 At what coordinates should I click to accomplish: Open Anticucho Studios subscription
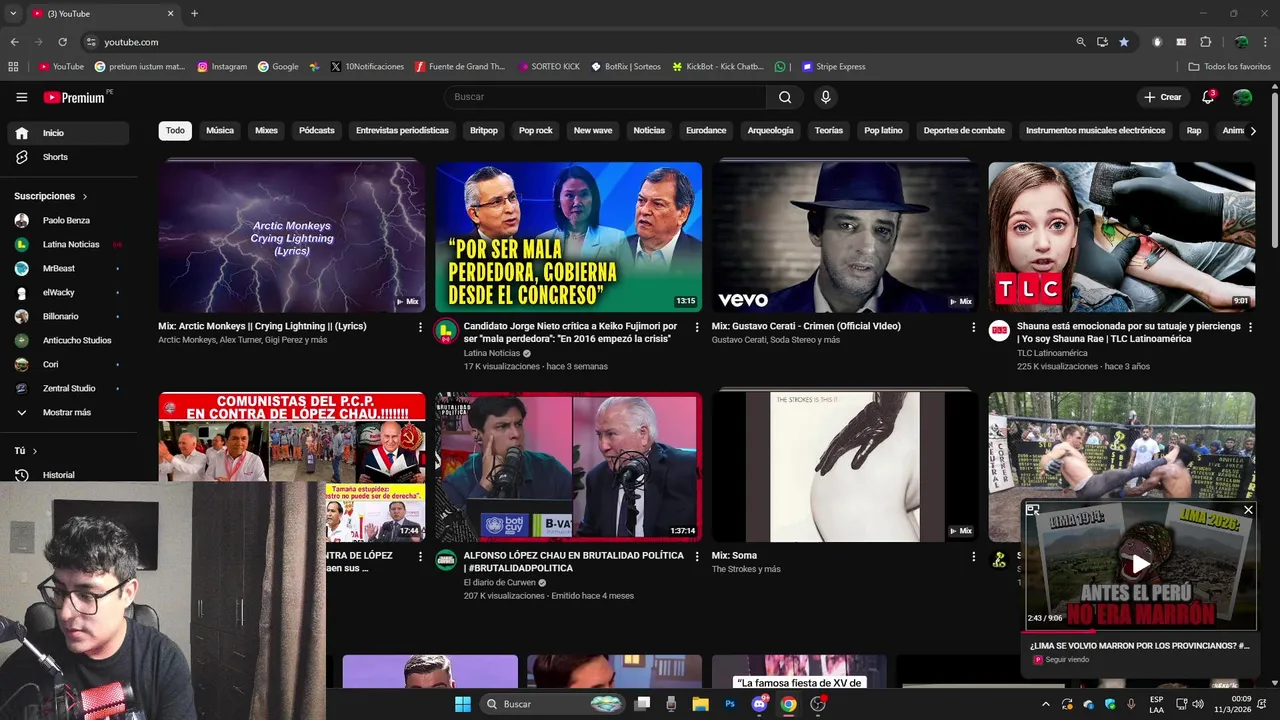(x=68, y=340)
